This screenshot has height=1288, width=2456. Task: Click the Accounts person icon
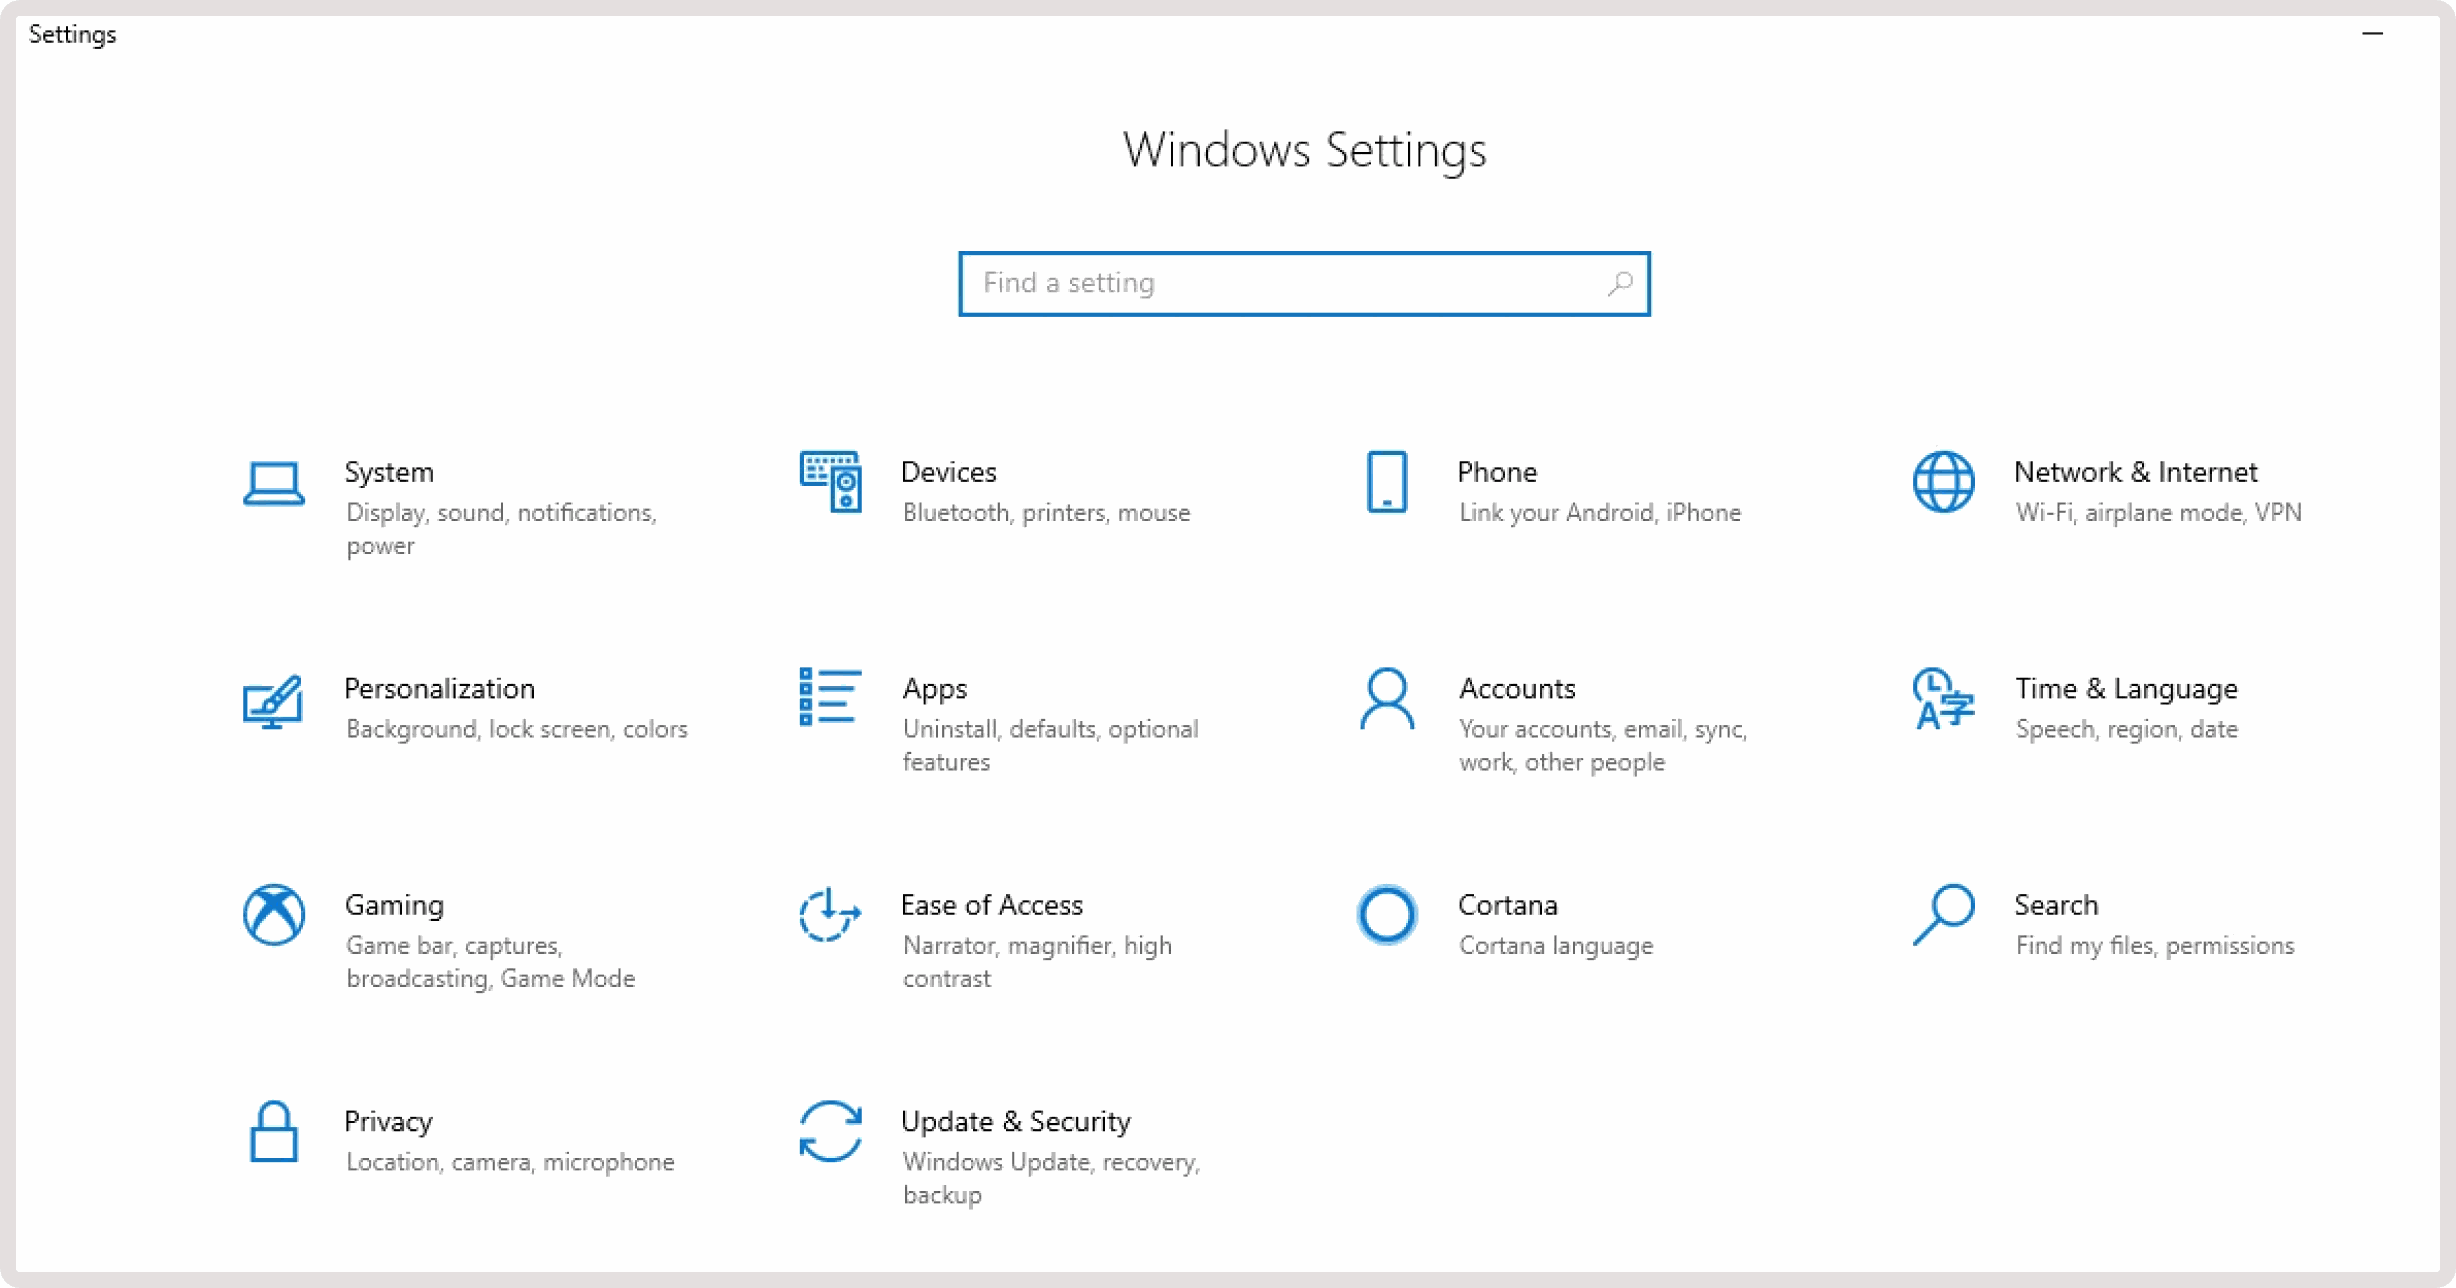click(x=1387, y=698)
